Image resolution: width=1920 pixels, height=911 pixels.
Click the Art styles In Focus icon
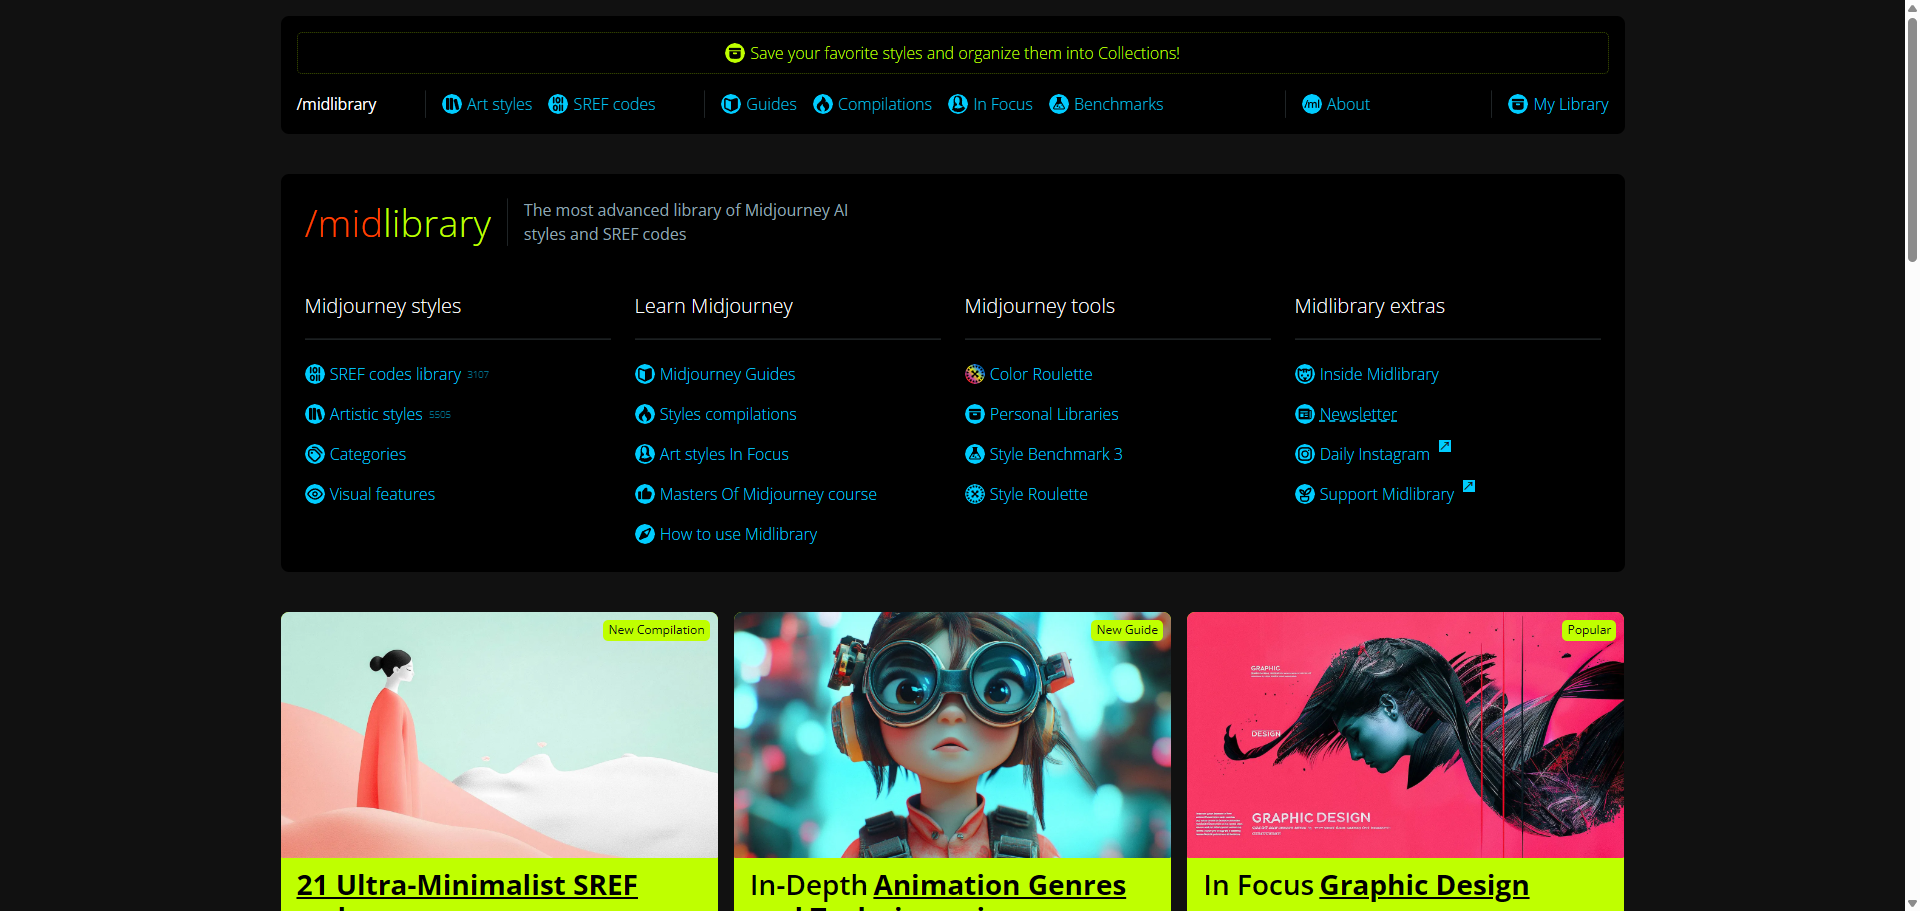[645, 454]
